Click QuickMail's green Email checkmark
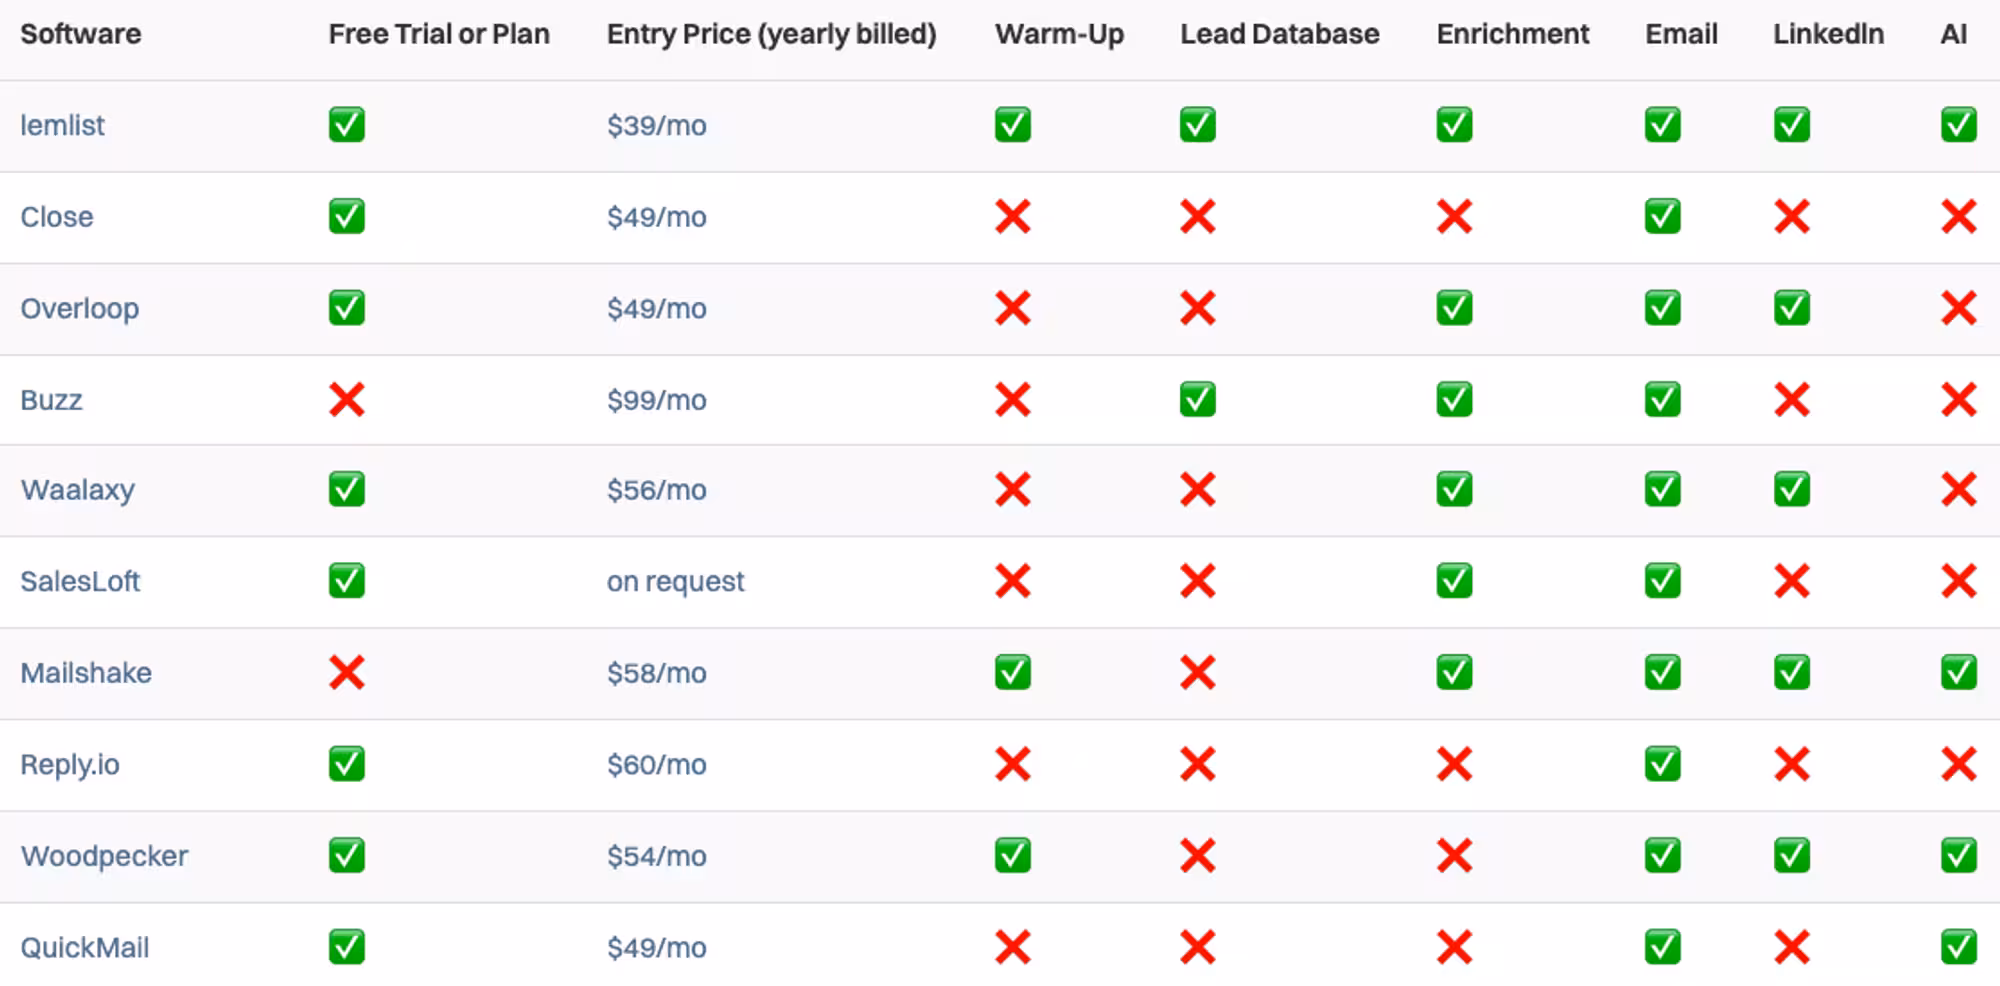Screen dimensions: 2000x986 pos(1662,947)
